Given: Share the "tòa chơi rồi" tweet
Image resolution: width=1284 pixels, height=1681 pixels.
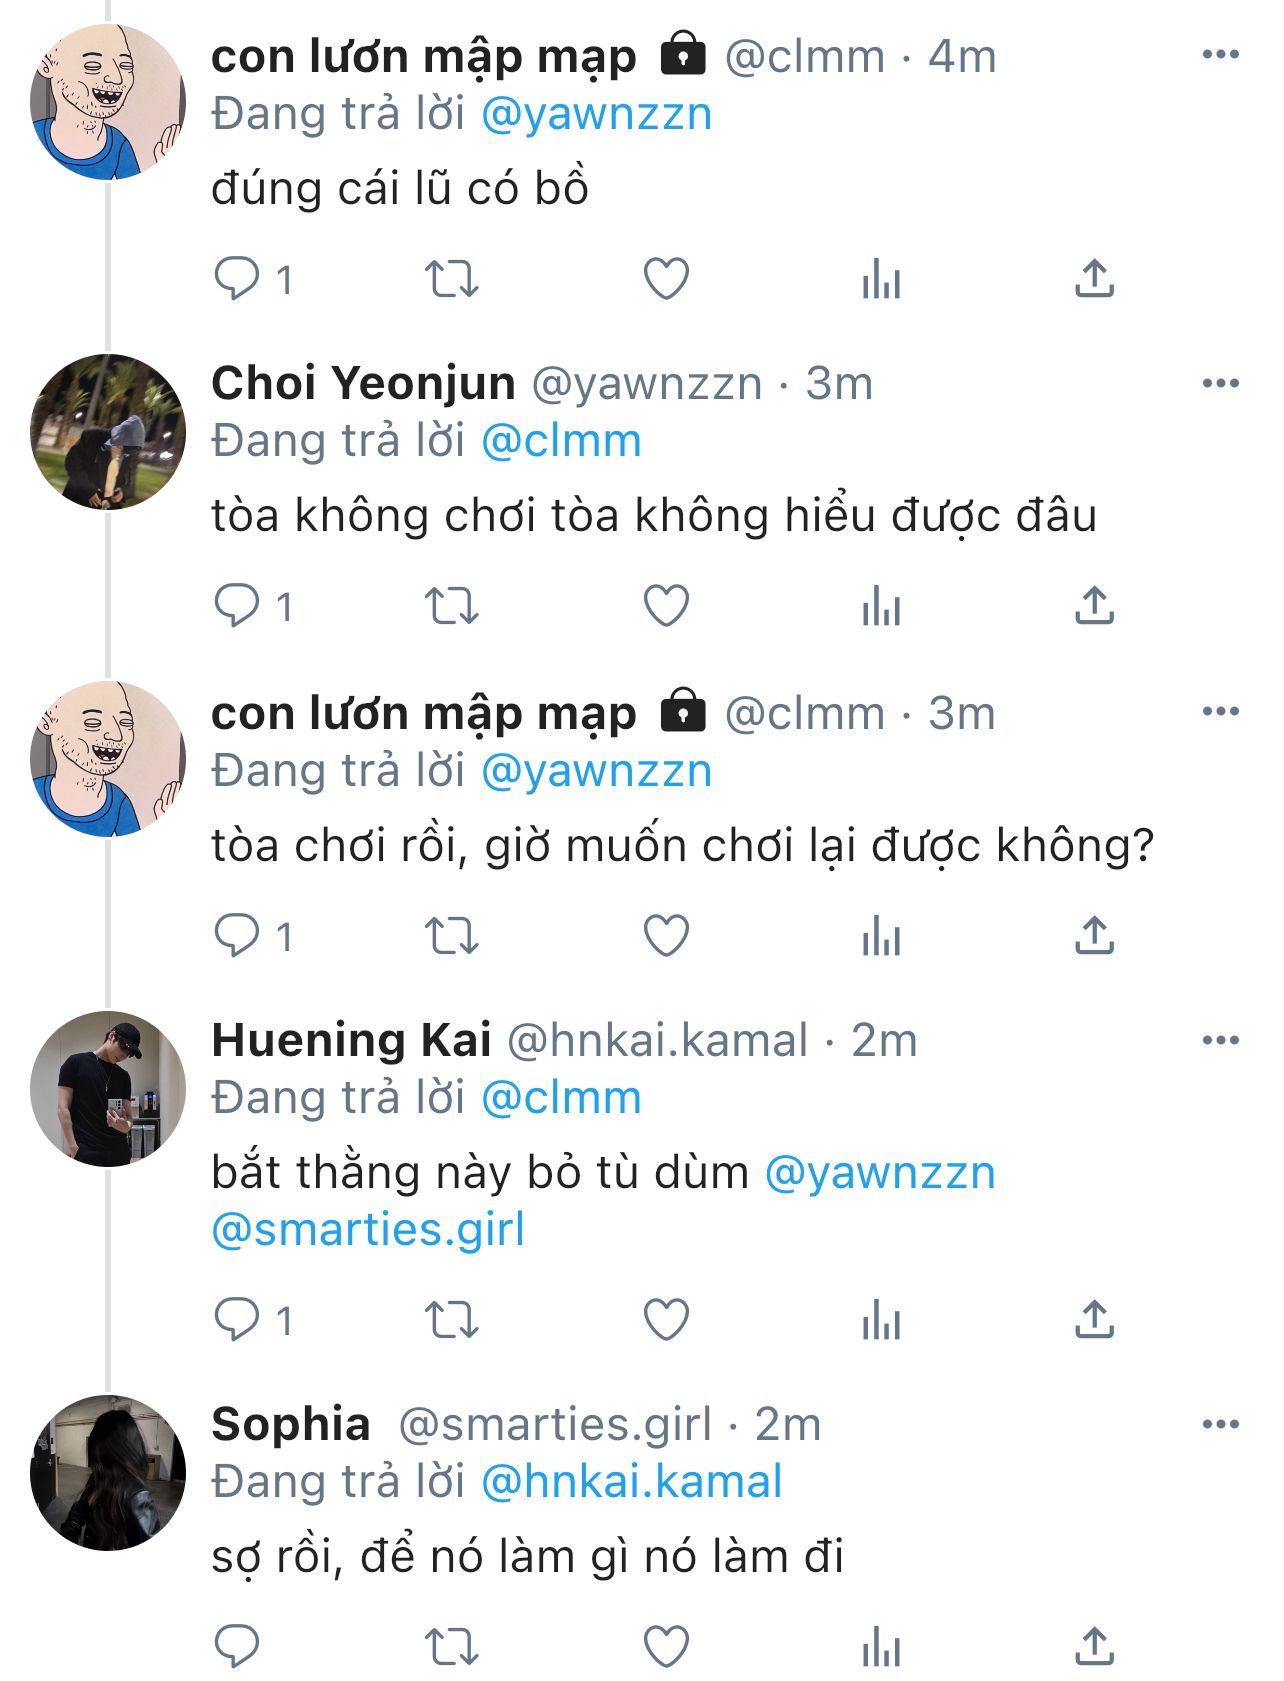Looking at the screenshot, I should pos(1094,936).
